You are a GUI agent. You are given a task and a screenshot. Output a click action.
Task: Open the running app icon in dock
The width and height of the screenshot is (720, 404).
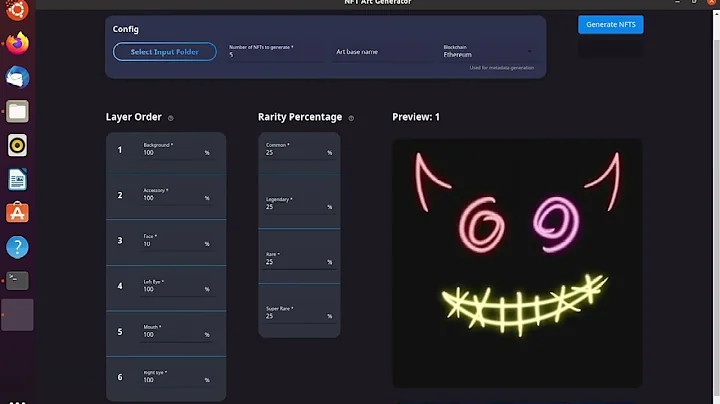[x=17, y=315]
